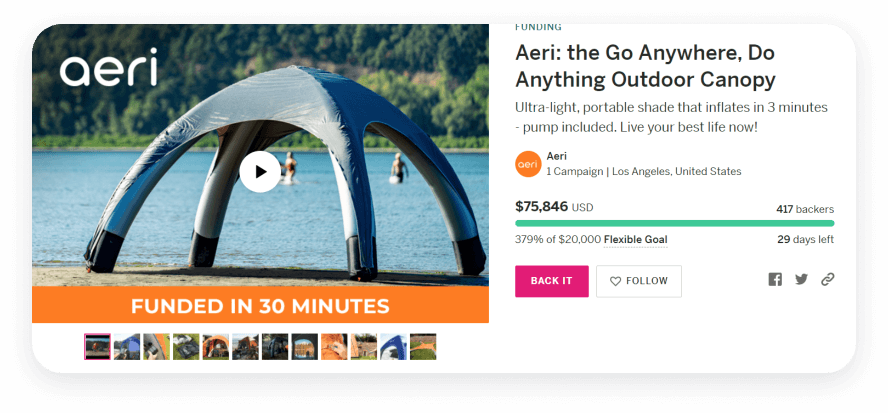888x413 pixels.
Task: Select the ninth thumbnail with orange fabric closeup
Action: (334, 347)
